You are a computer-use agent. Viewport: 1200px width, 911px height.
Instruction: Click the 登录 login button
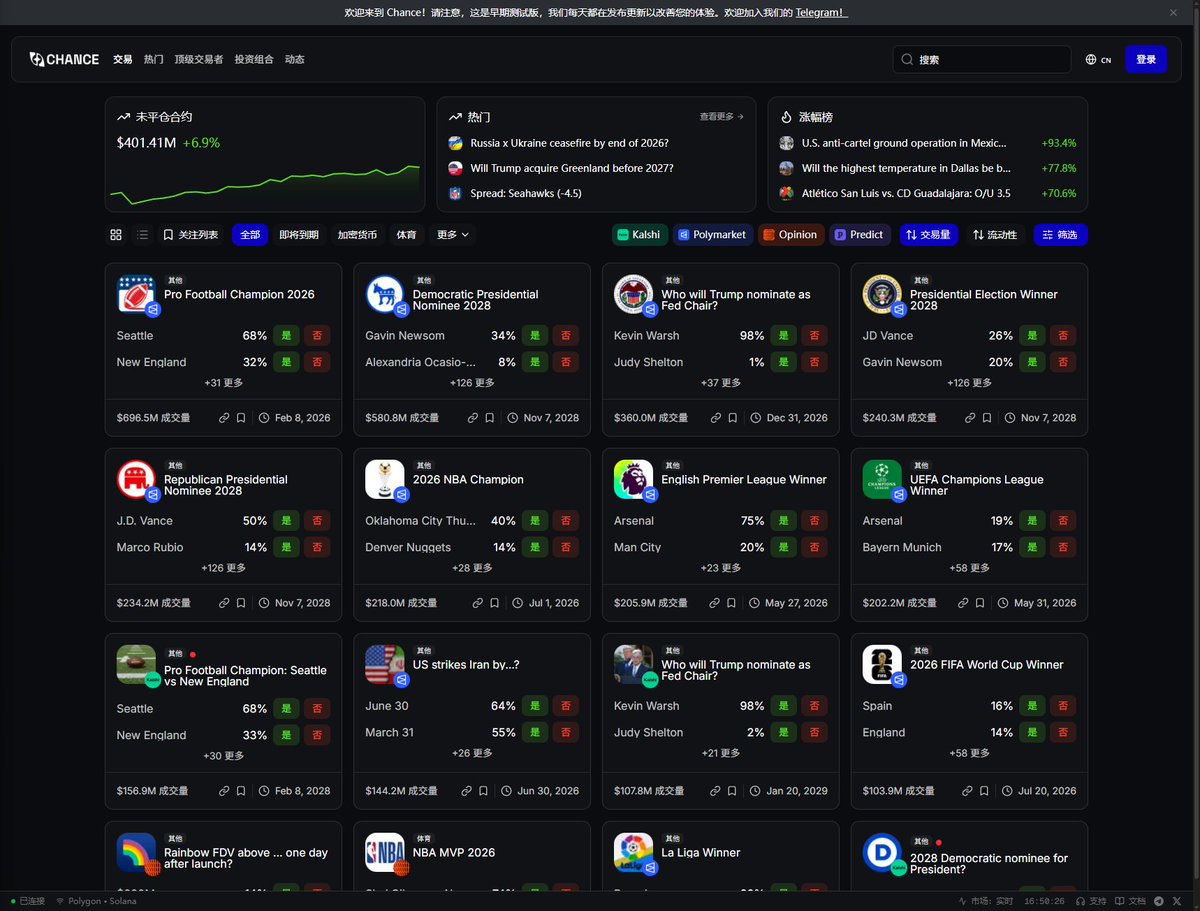[x=1146, y=60]
